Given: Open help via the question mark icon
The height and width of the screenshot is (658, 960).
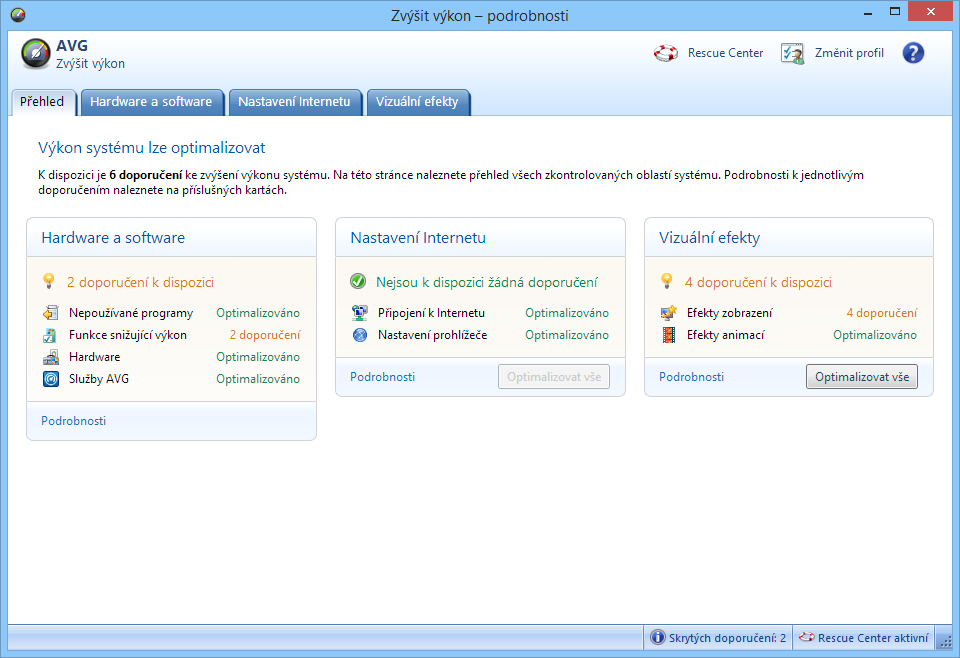Looking at the screenshot, I should (913, 53).
